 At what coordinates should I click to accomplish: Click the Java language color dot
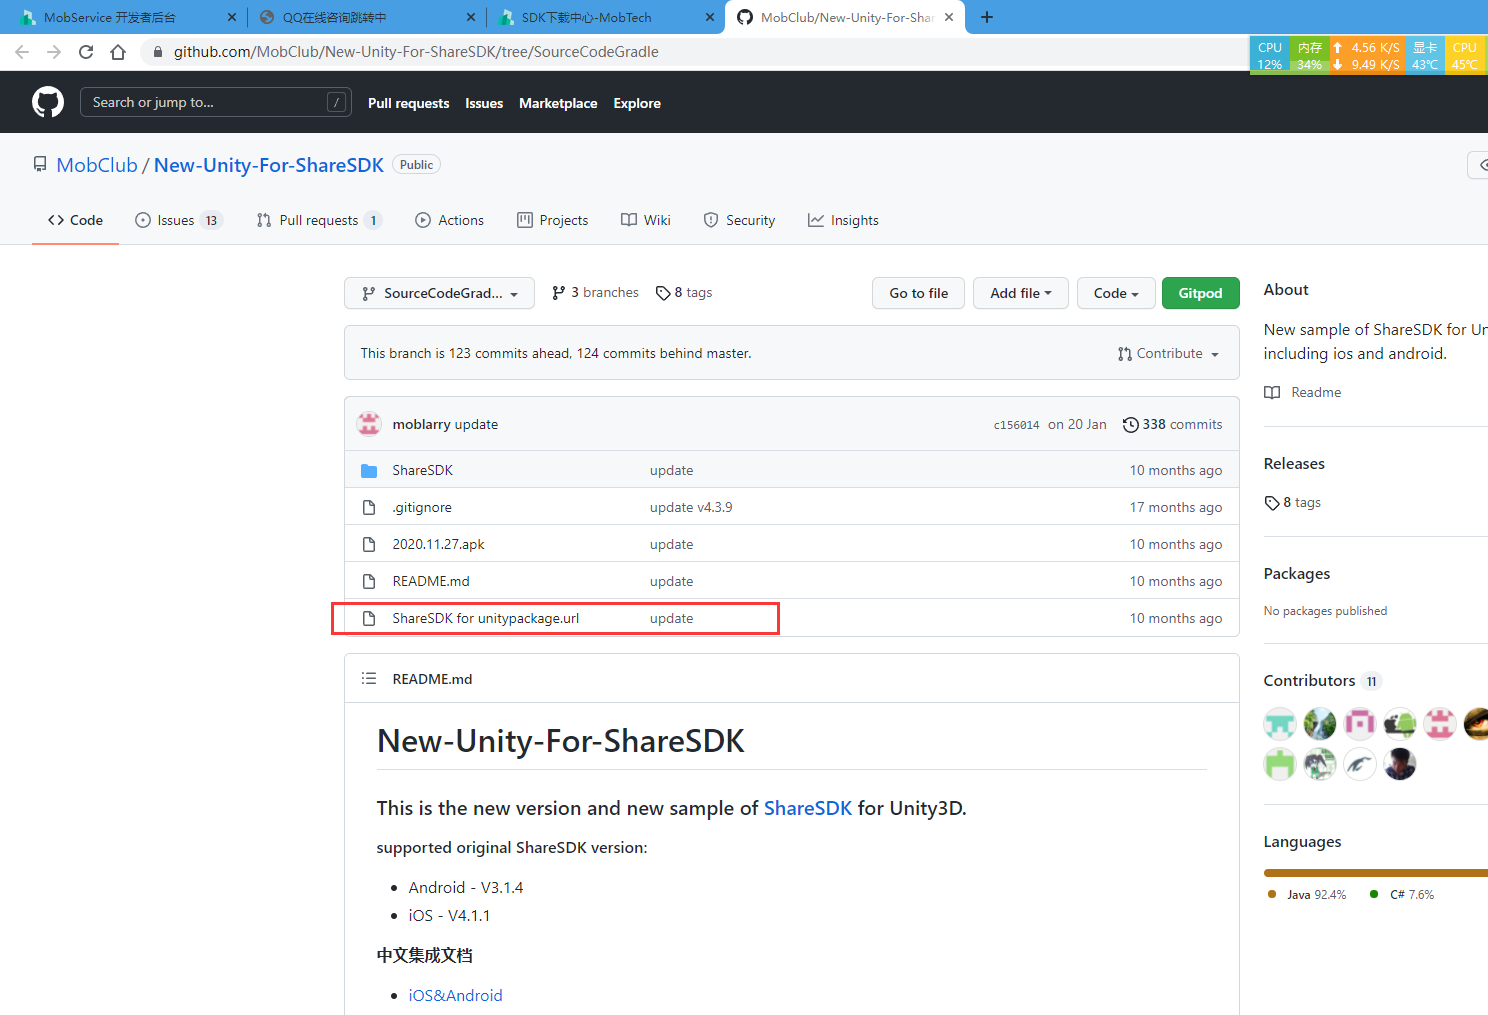tap(1272, 894)
